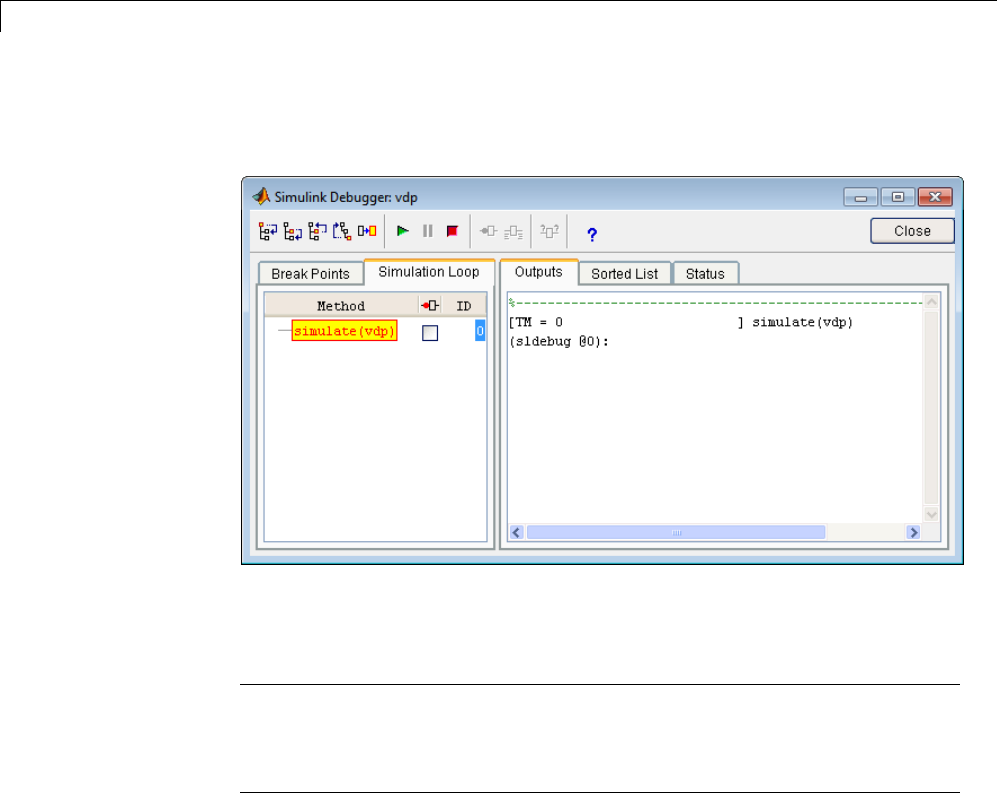
Task: Click the Method column header
Action: coord(341,306)
